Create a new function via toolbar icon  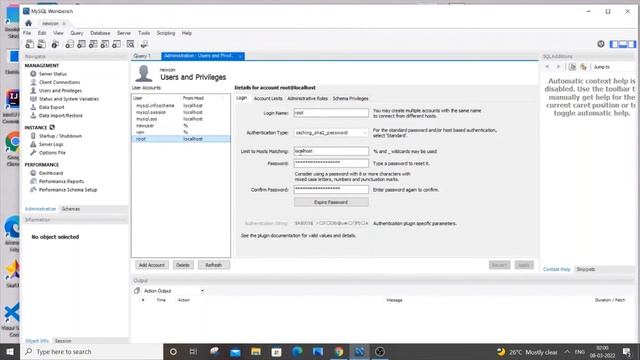pyautogui.click(x=117, y=44)
